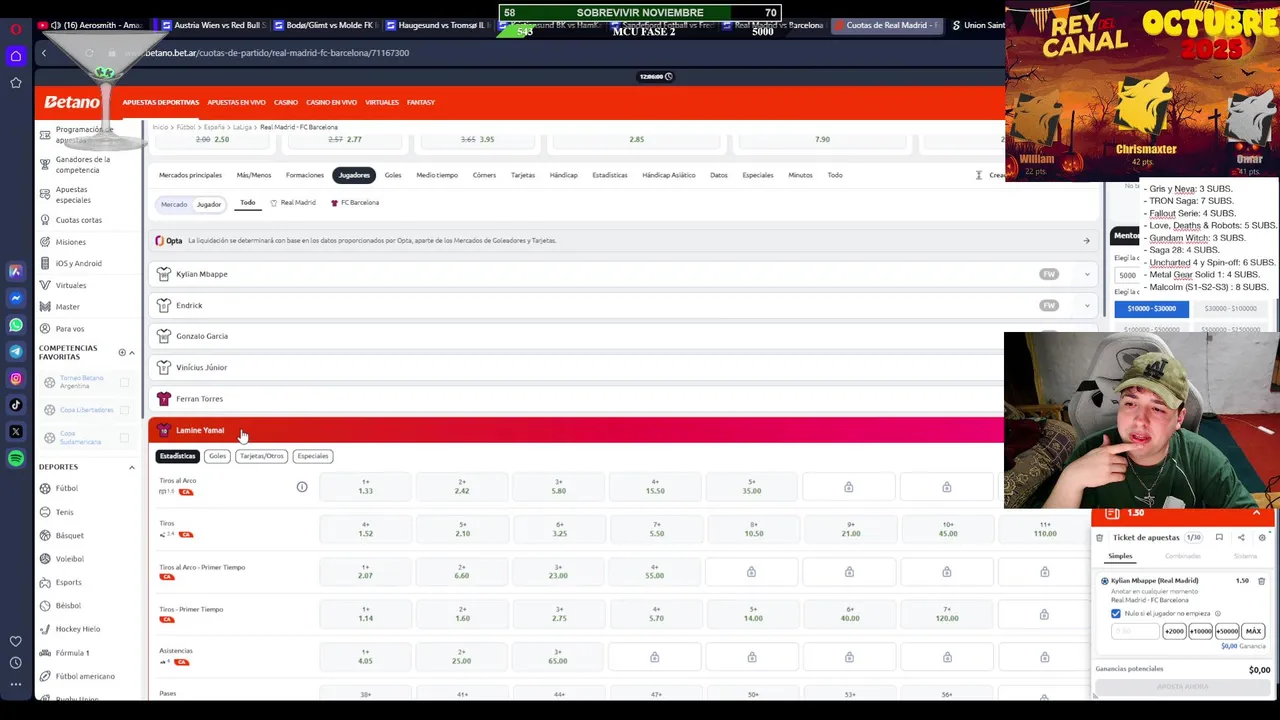Set stake to MÁX
The width and height of the screenshot is (1280, 720).
coord(1253,631)
